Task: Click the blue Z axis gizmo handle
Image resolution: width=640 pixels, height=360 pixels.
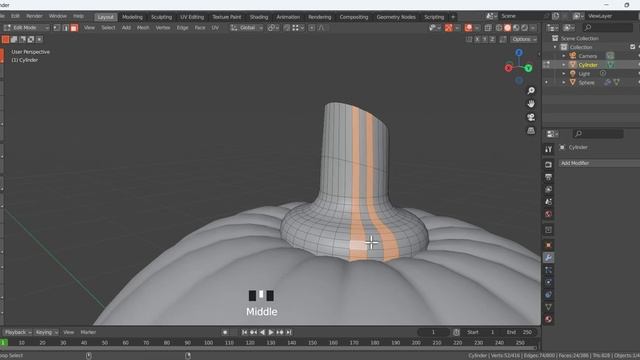Action: point(519,53)
